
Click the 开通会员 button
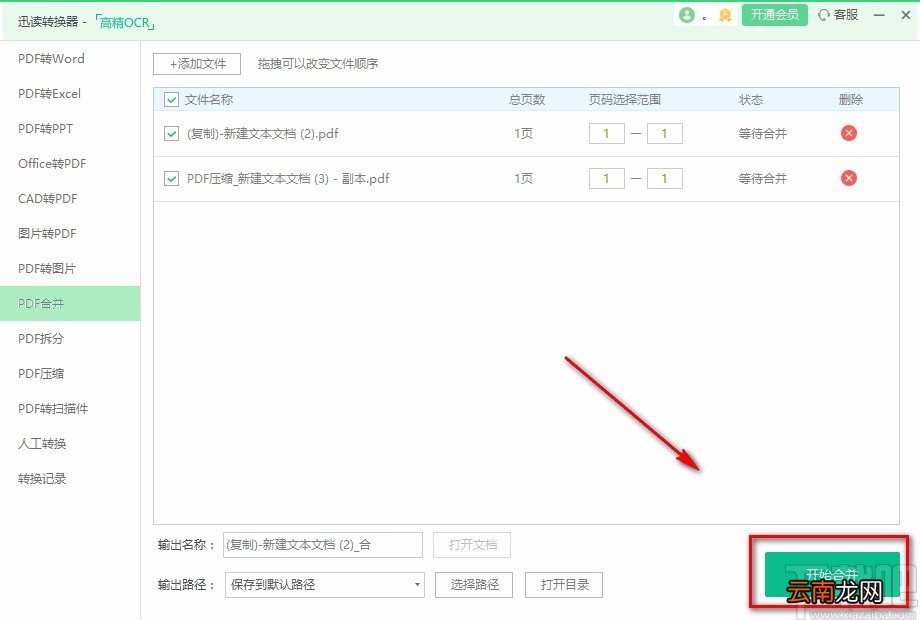click(774, 15)
